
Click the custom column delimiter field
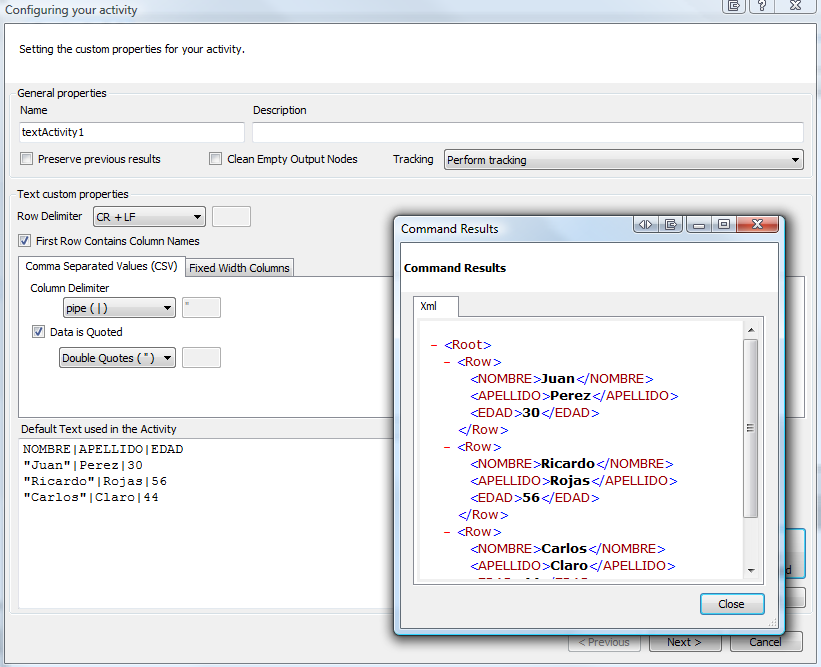point(202,308)
